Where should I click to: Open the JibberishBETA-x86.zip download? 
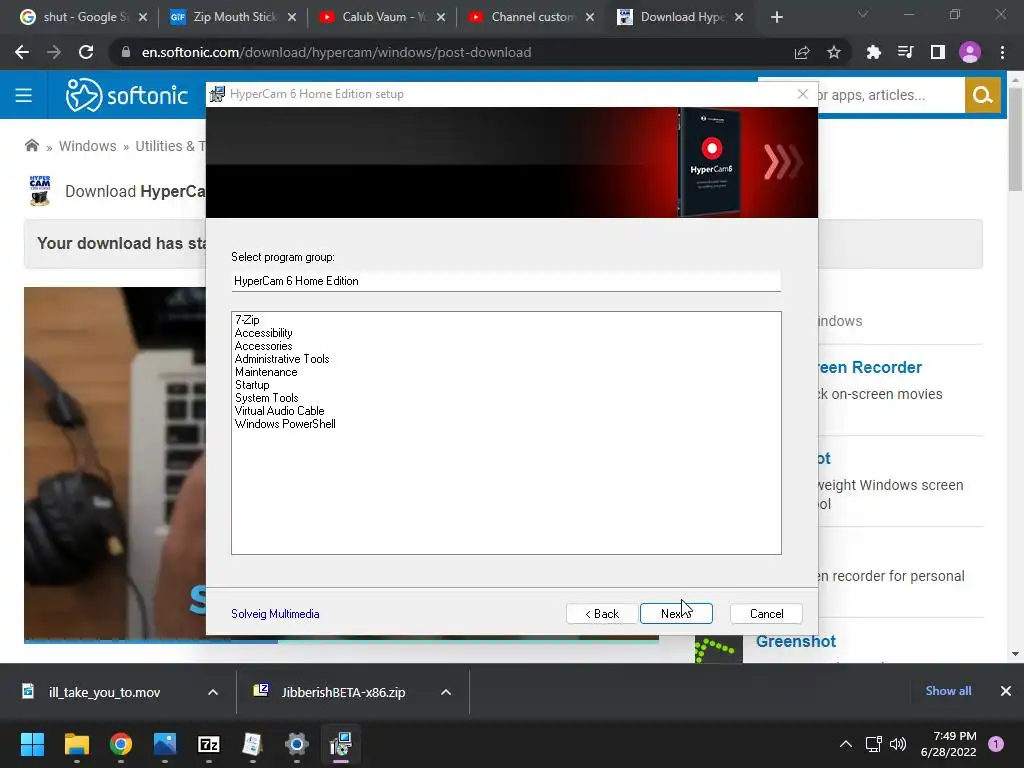343,692
